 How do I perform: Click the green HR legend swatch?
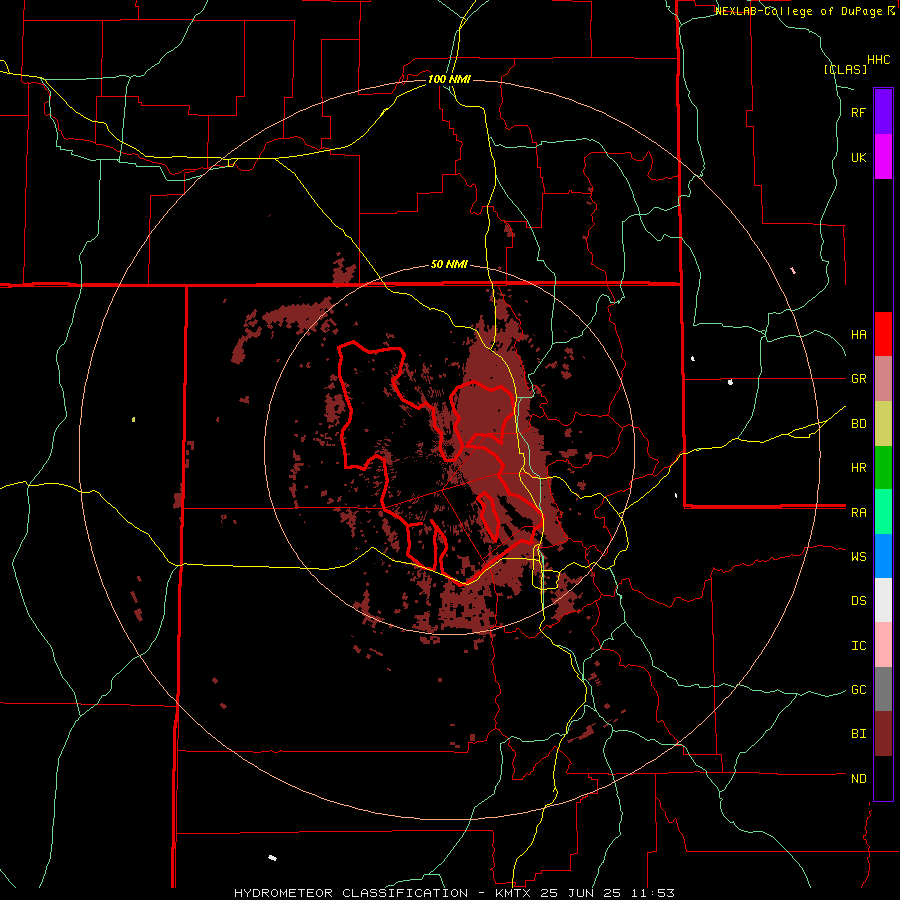(883, 468)
